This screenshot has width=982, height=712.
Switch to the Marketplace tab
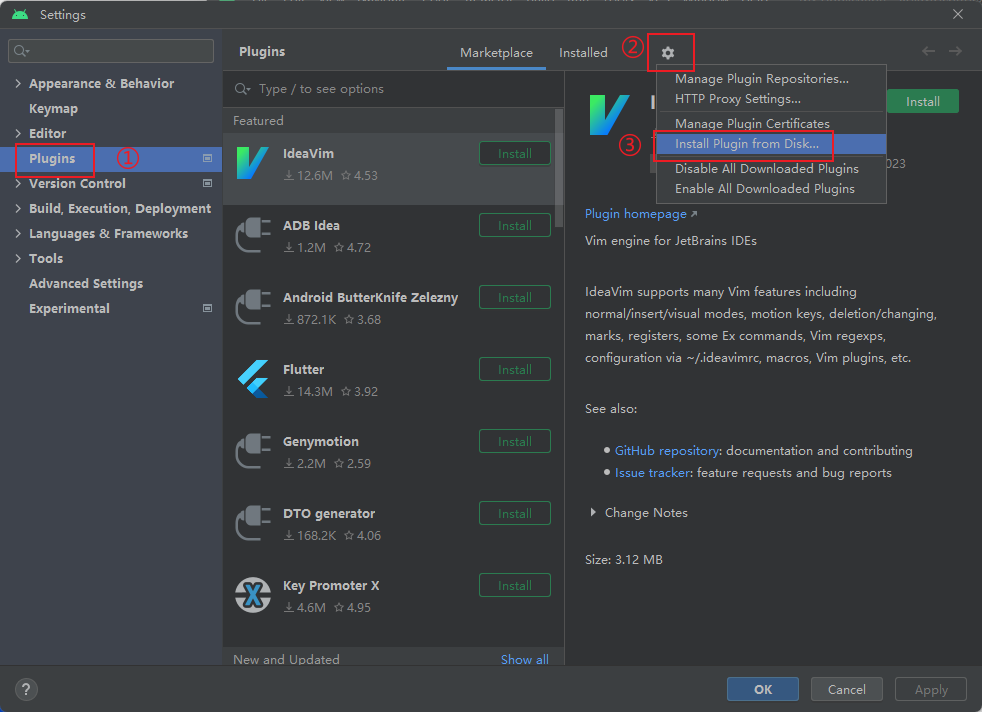[496, 53]
